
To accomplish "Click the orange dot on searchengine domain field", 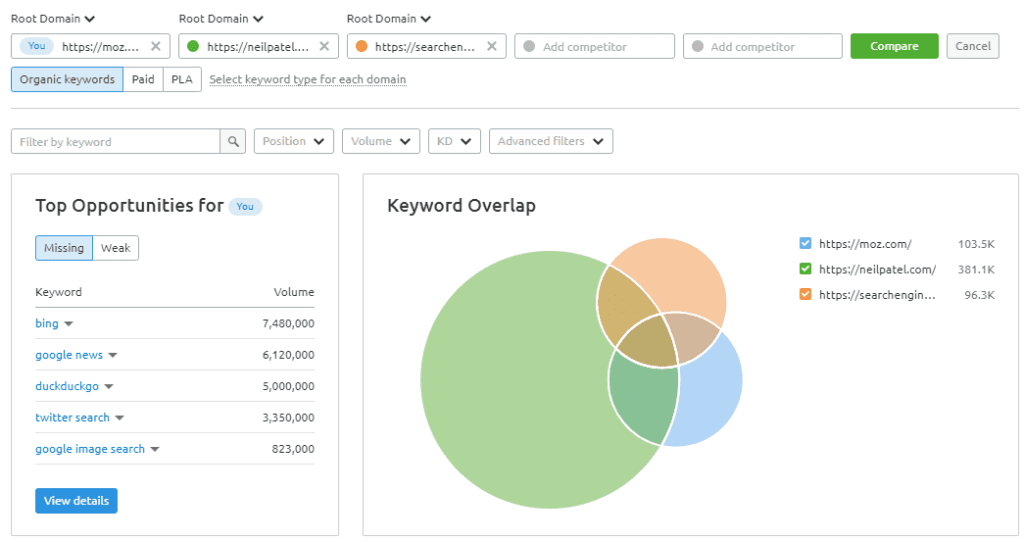I will pos(361,46).
